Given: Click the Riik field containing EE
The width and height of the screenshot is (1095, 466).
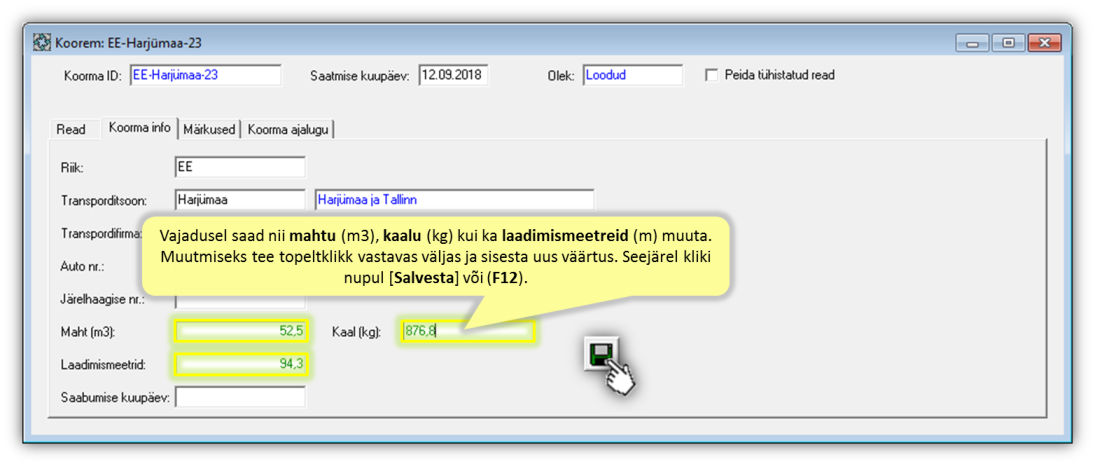Looking at the screenshot, I should [240, 167].
